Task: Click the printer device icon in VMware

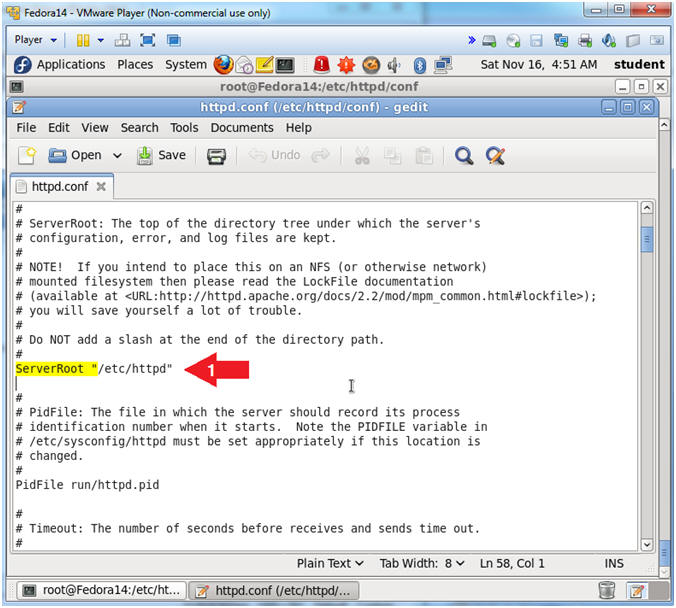Action: point(585,41)
